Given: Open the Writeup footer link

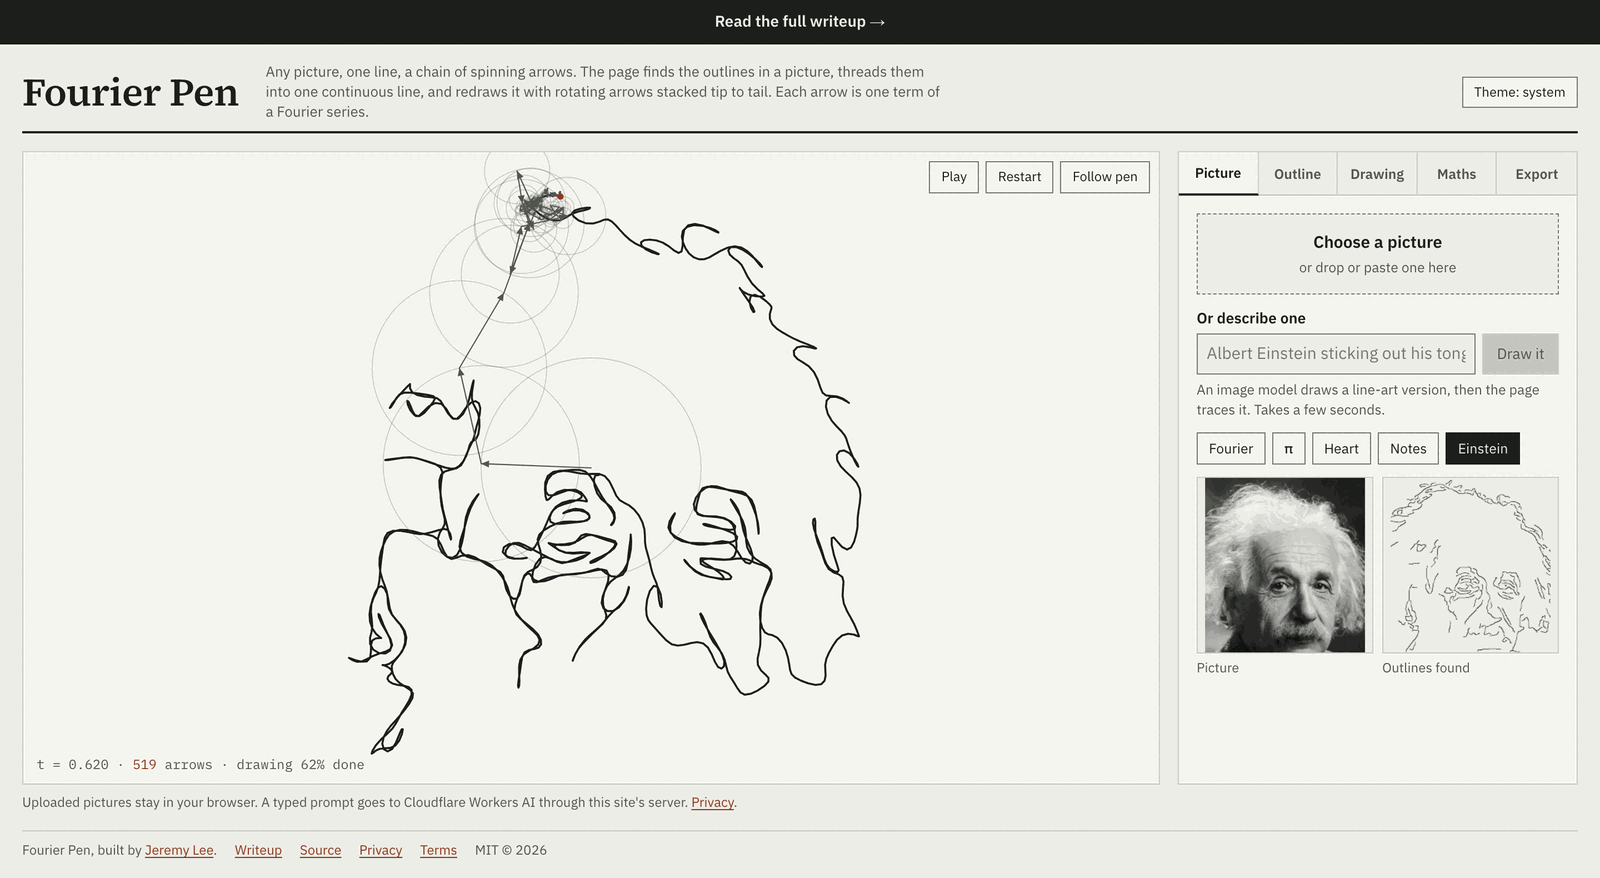Looking at the screenshot, I should (258, 850).
